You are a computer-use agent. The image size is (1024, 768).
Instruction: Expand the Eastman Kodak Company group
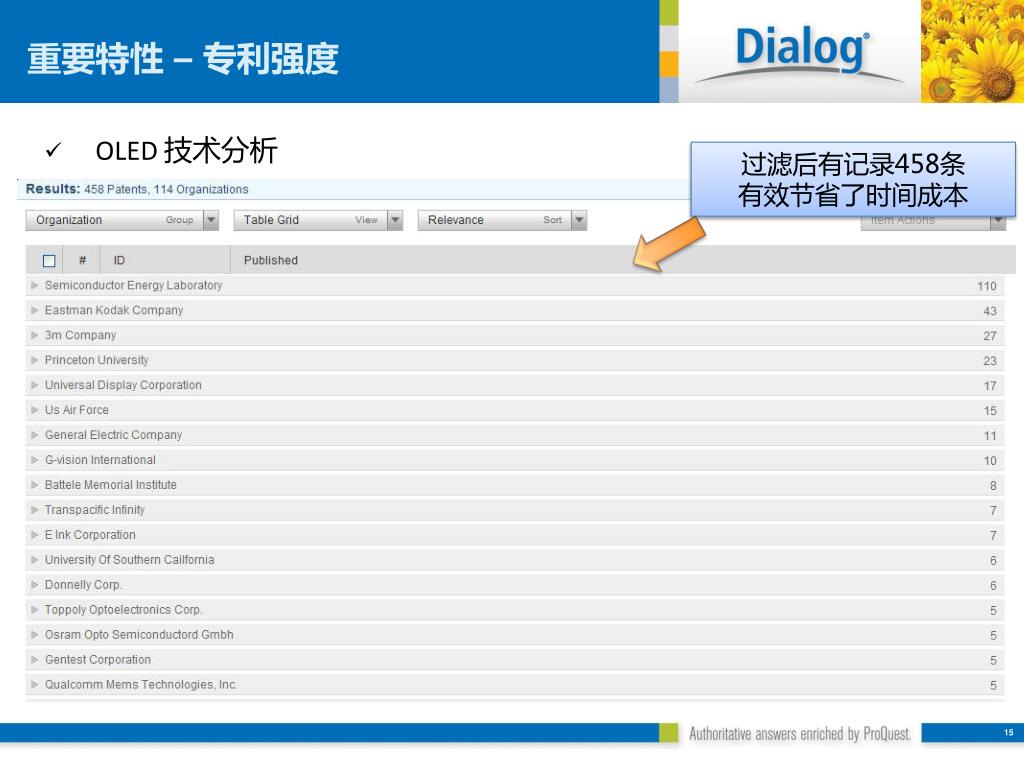pyautogui.click(x=35, y=310)
